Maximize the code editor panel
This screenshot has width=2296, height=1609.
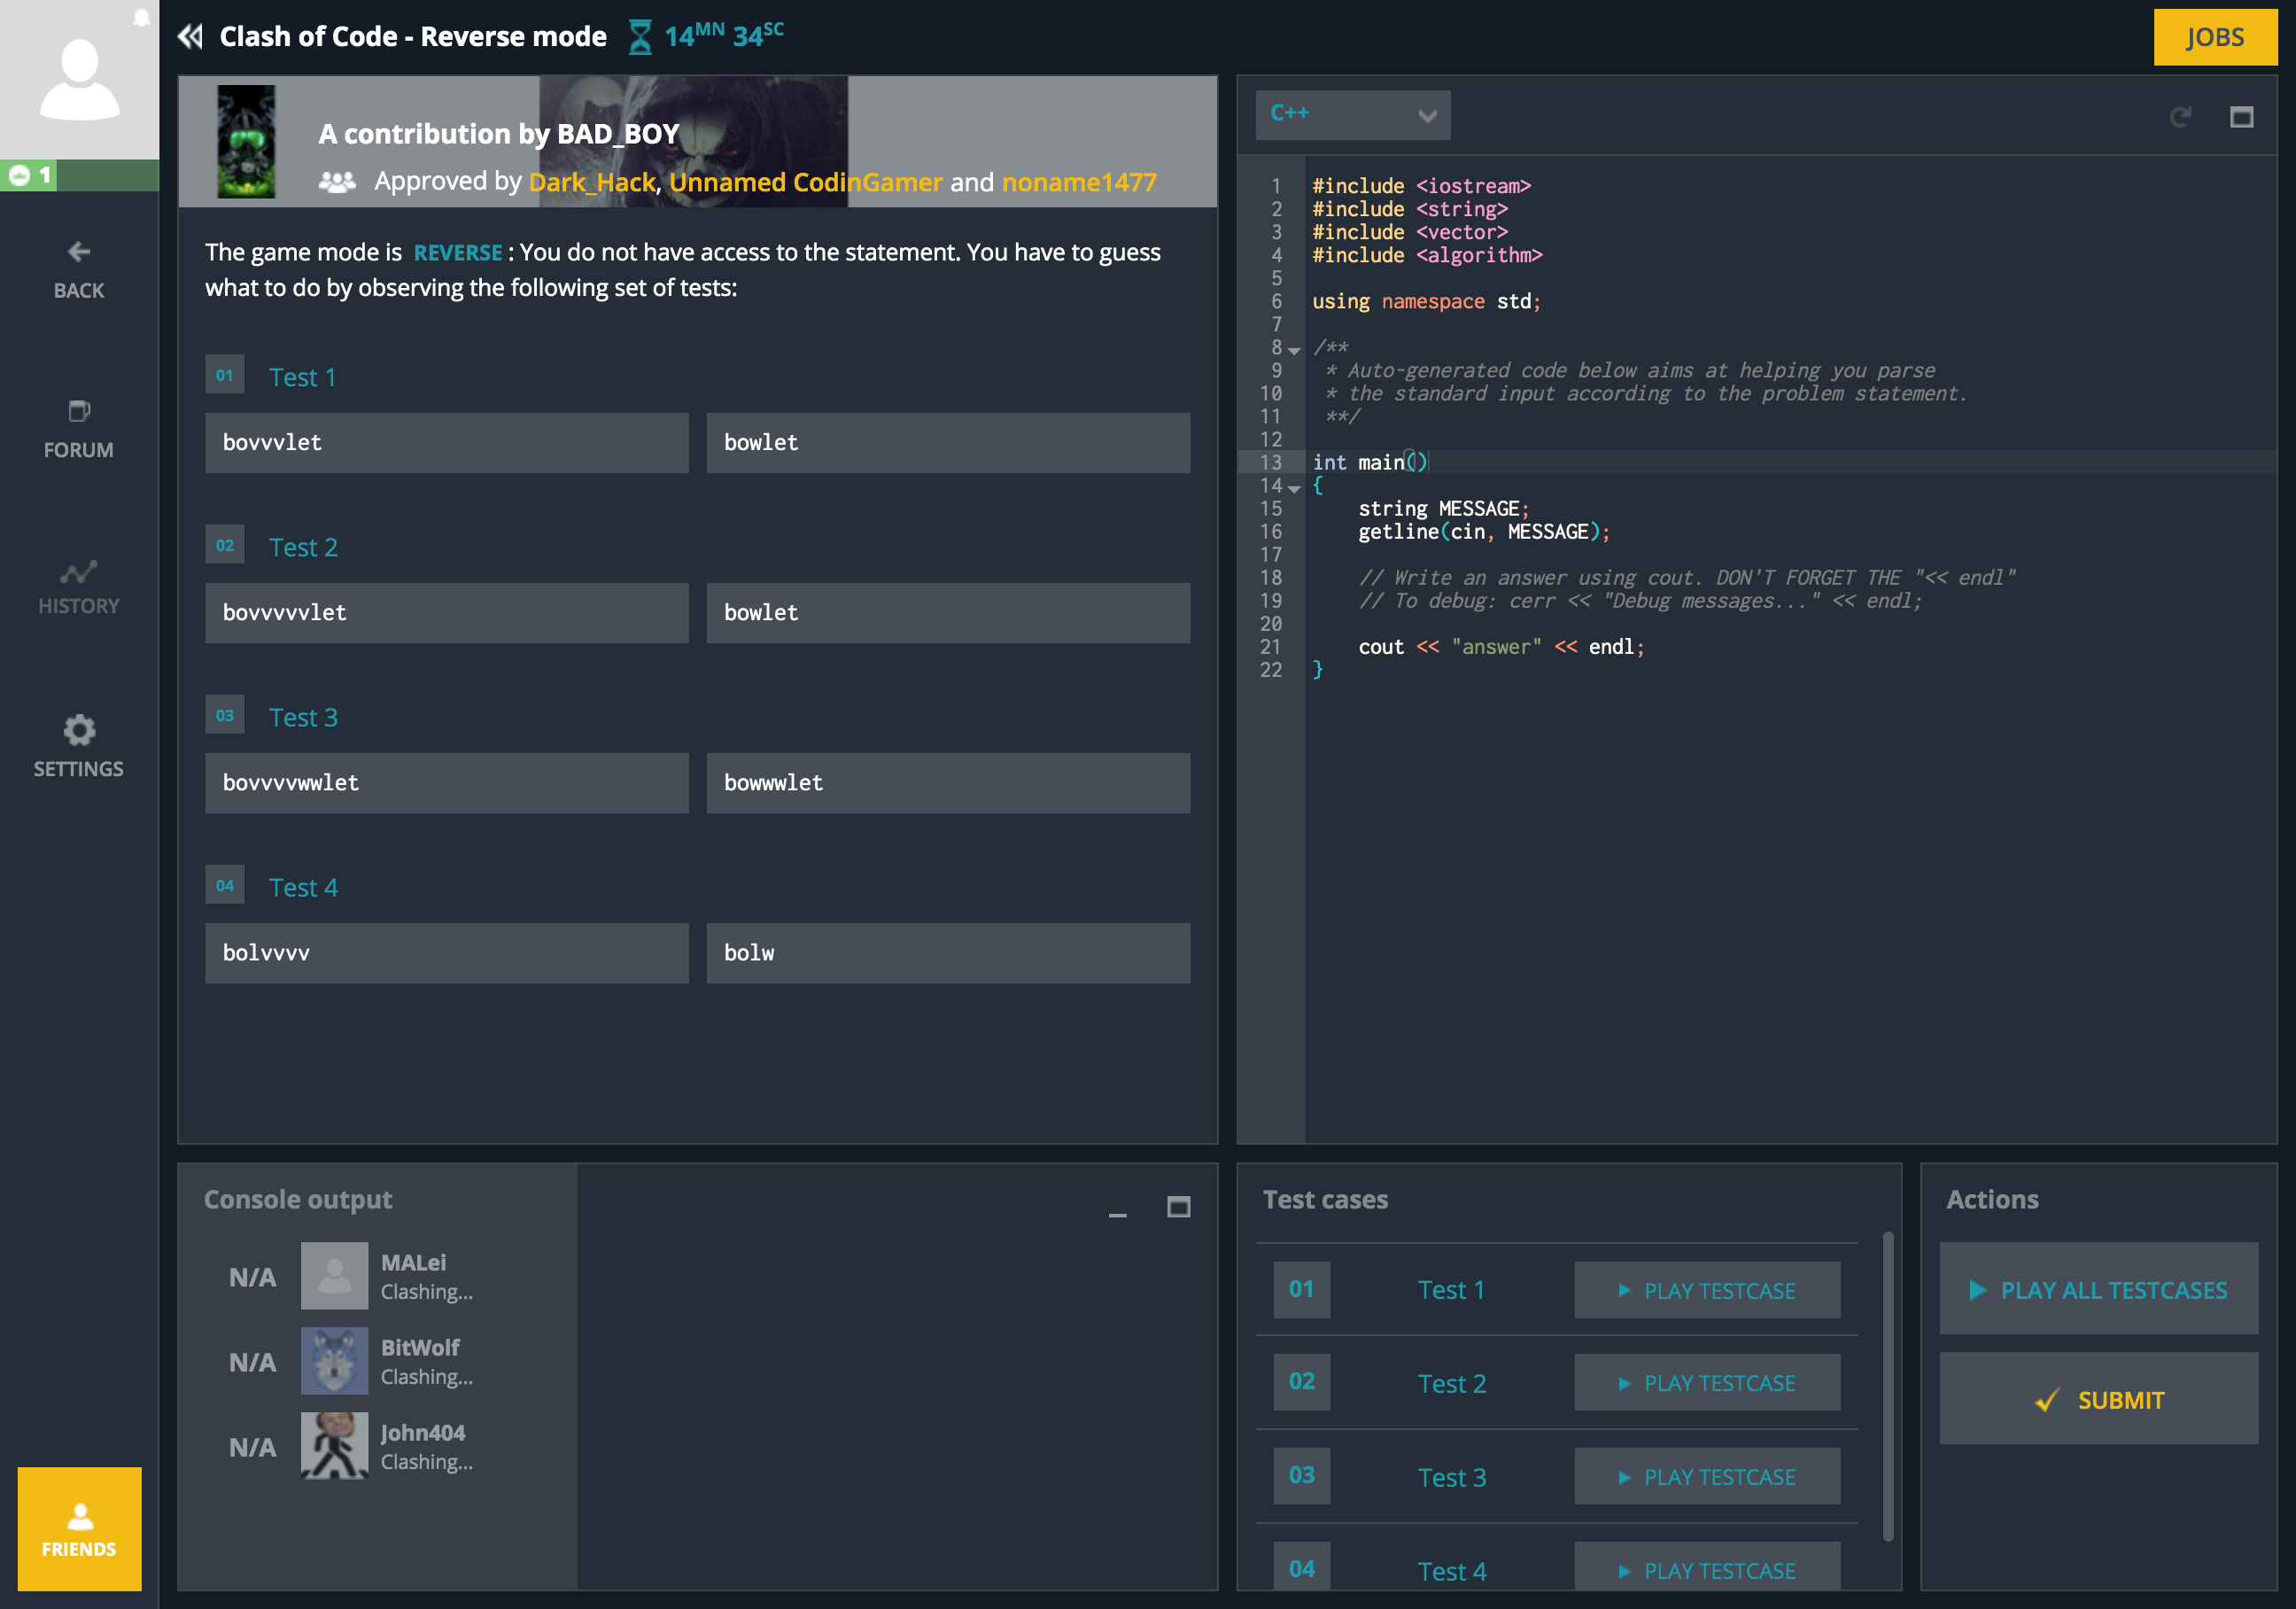point(2241,117)
